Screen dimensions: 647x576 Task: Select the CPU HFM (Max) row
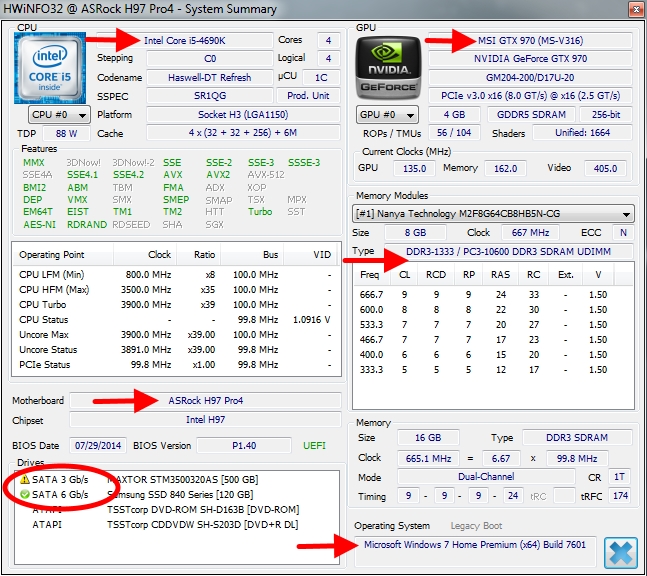tap(176, 290)
